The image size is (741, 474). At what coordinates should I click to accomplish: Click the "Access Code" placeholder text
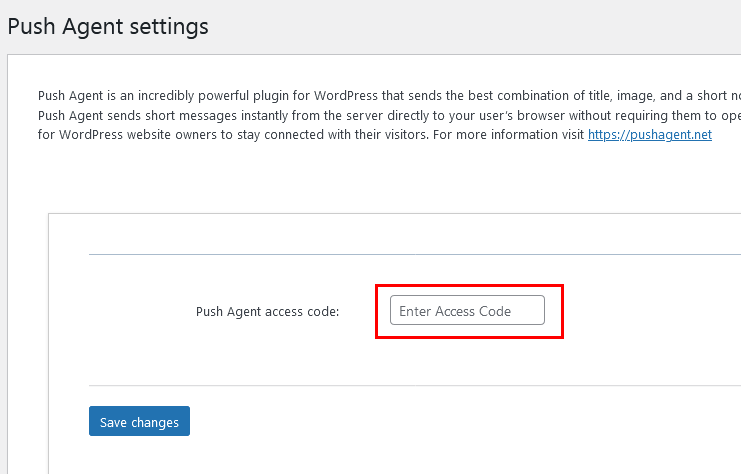point(473,311)
